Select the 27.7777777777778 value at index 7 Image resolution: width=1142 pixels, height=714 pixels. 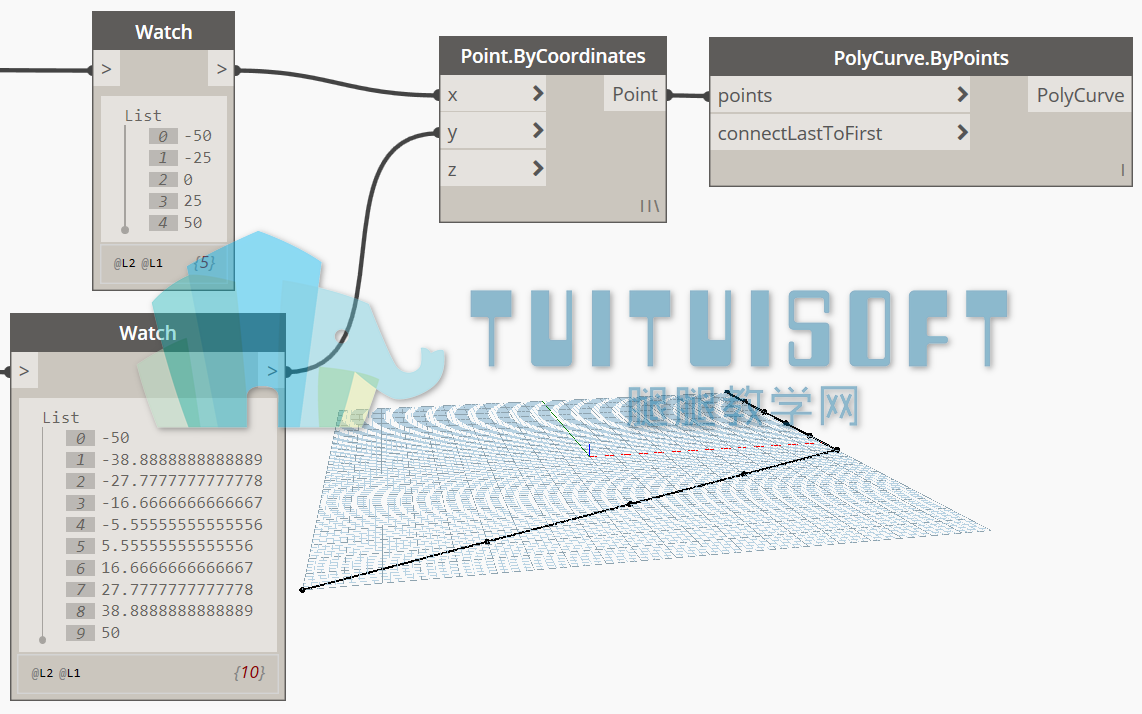pyautogui.click(x=178, y=589)
